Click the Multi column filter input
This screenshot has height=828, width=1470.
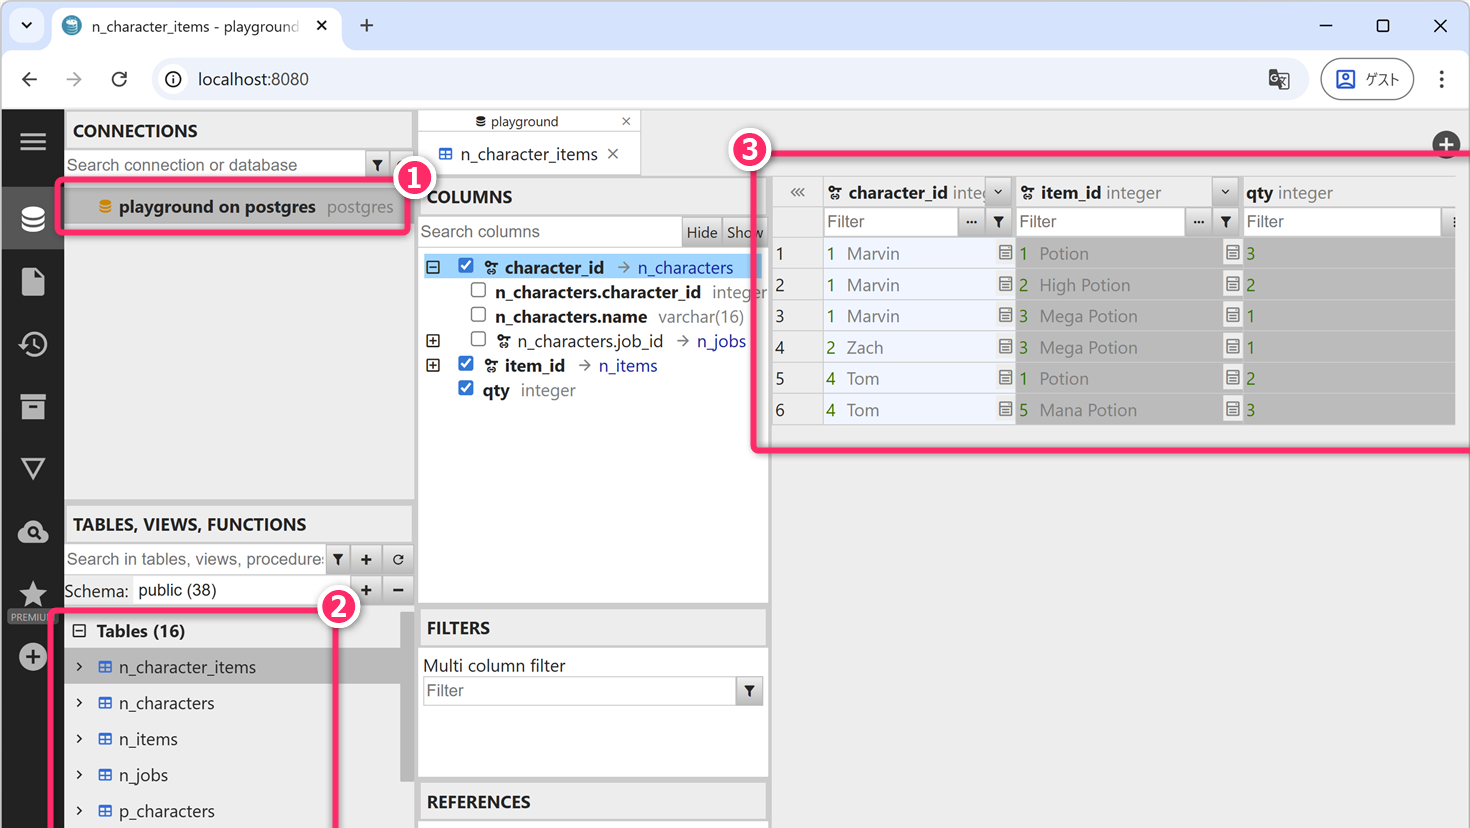(x=580, y=691)
